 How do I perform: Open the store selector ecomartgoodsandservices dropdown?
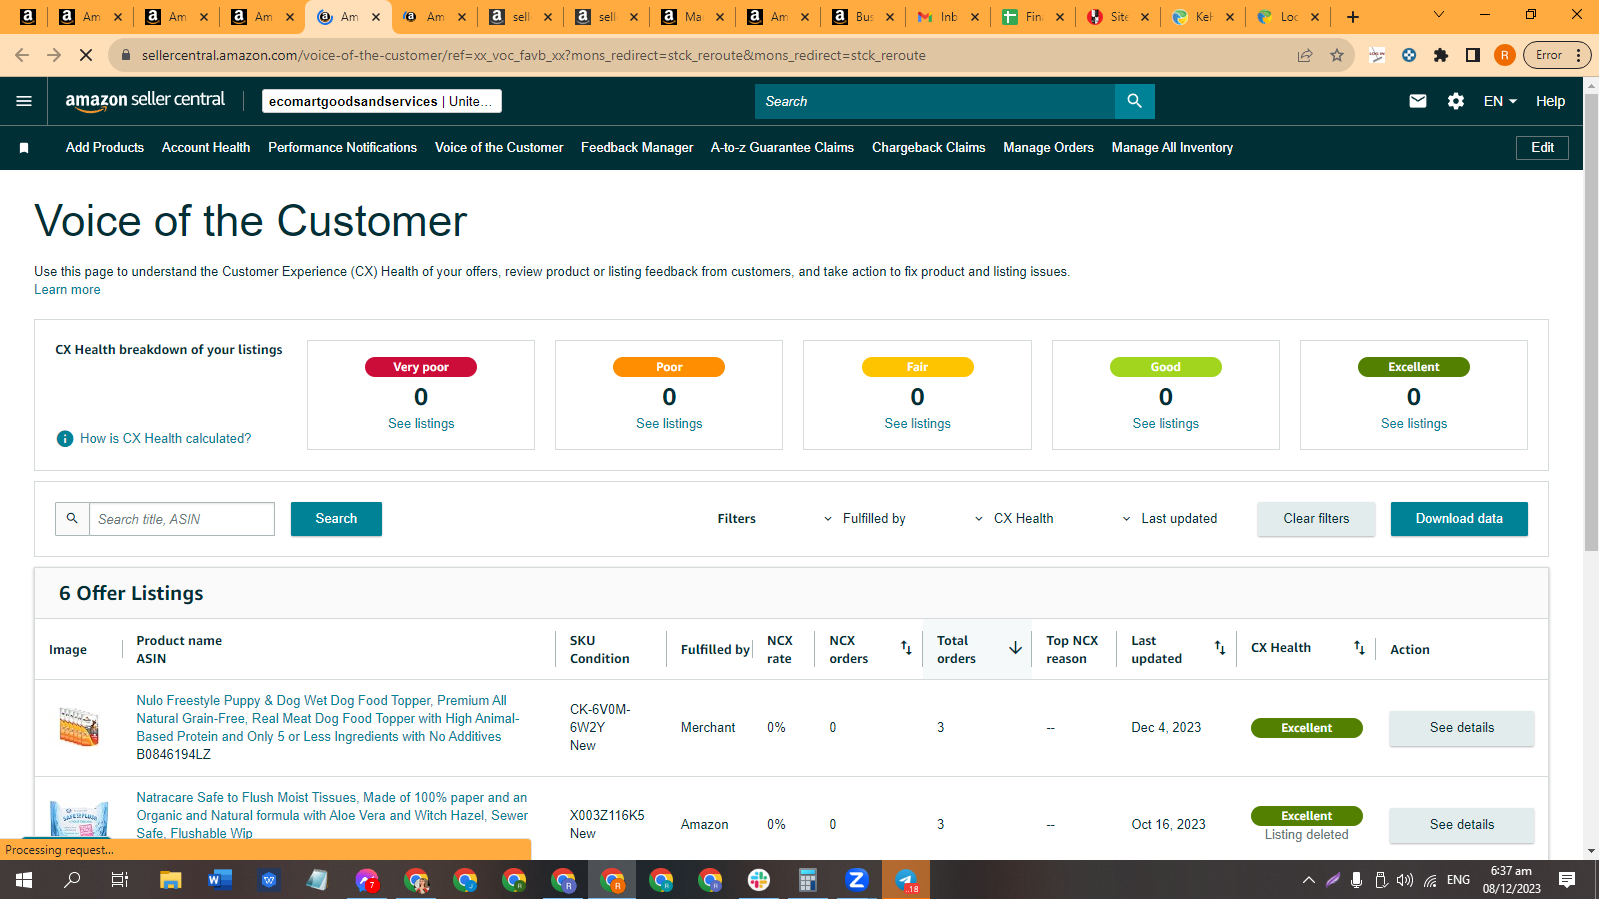click(x=382, y=101)
